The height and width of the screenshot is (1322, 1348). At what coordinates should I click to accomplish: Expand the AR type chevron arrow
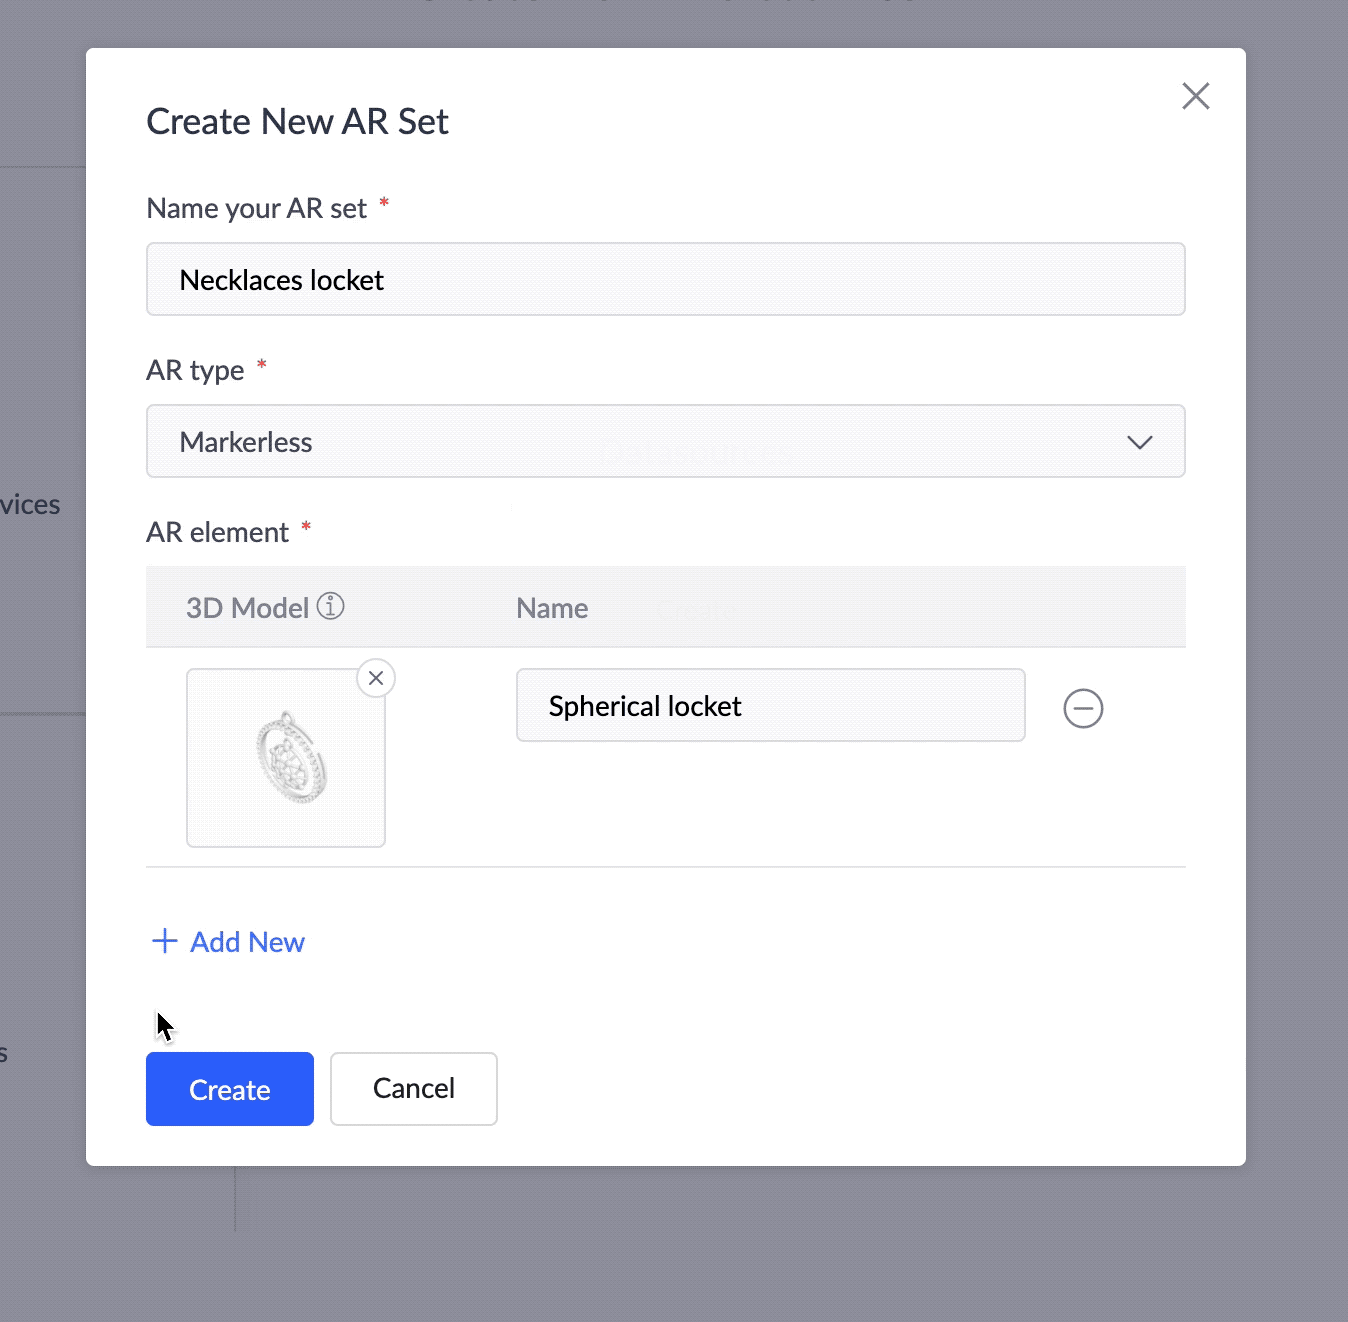[1140, 442]
